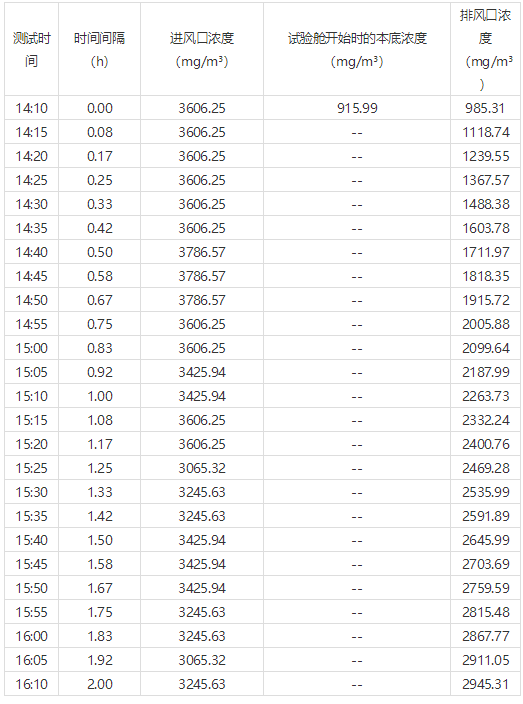Select the 2945.31 last exhaust value

[x=485, y=684]
